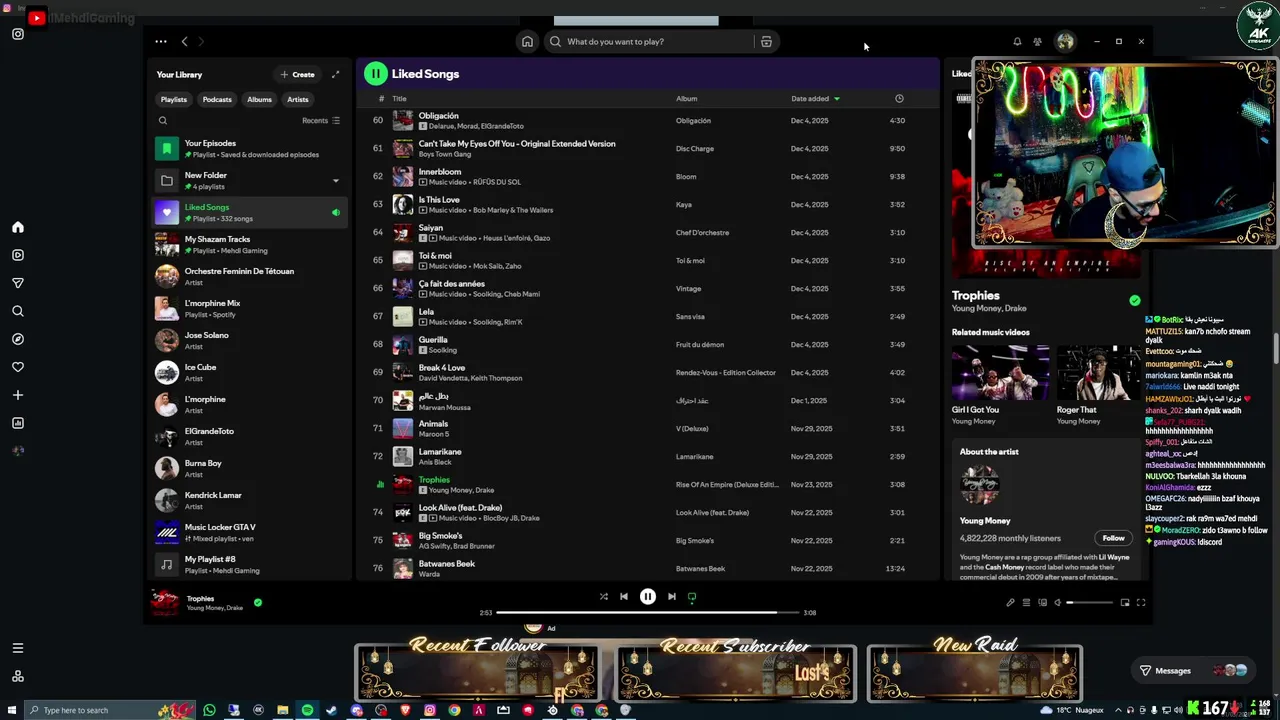Open Your Episodes in library
Viewport: 1280px width, 720px height.
pyautogui.click(x=250, y=149)
